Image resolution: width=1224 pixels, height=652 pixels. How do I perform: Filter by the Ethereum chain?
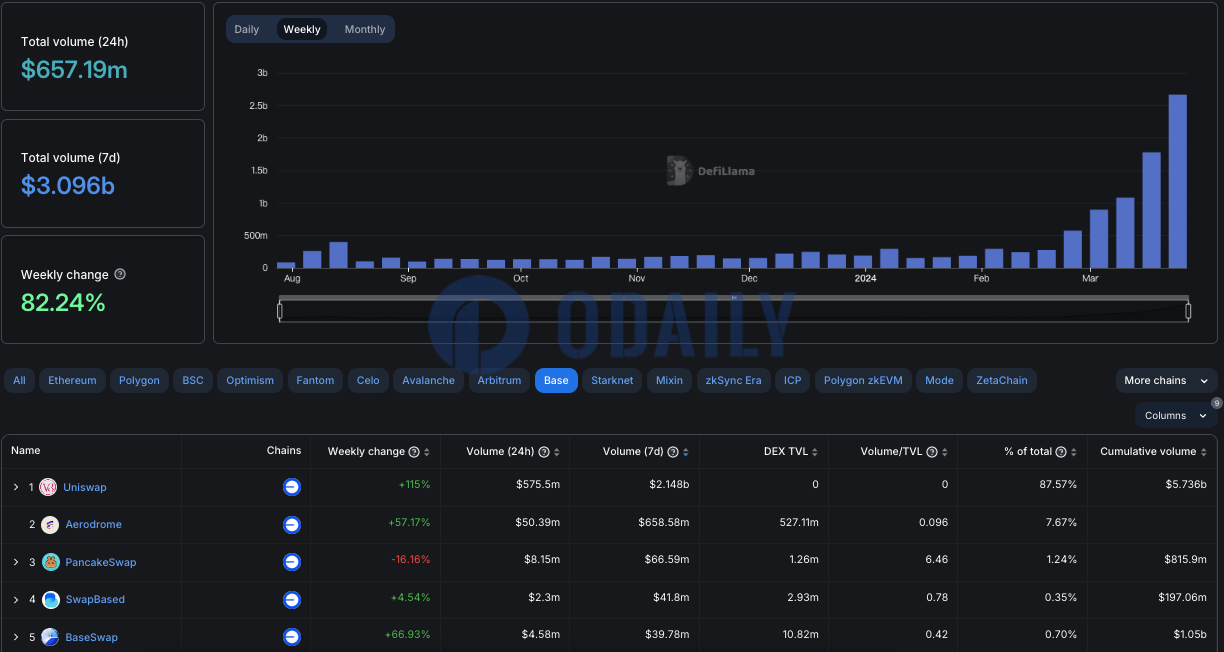pyautogui.click(x=73, y=380)
